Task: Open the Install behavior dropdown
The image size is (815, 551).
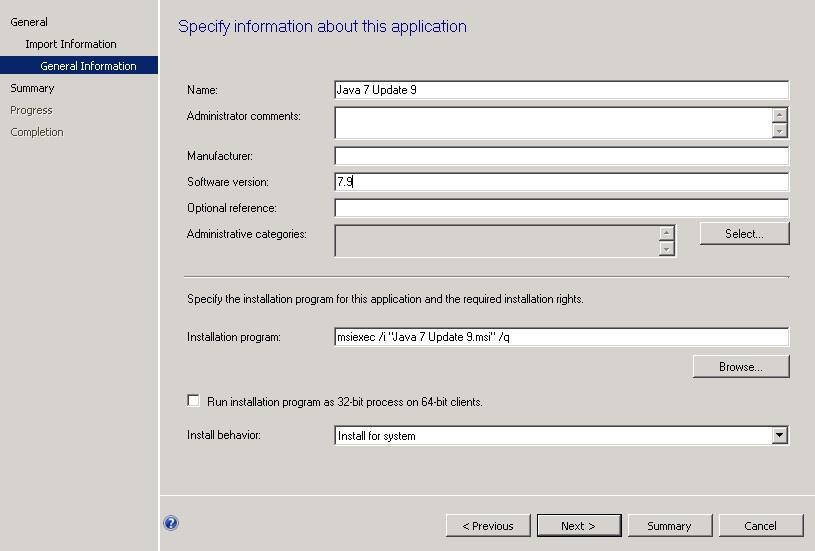Action: tap(779, 436)
